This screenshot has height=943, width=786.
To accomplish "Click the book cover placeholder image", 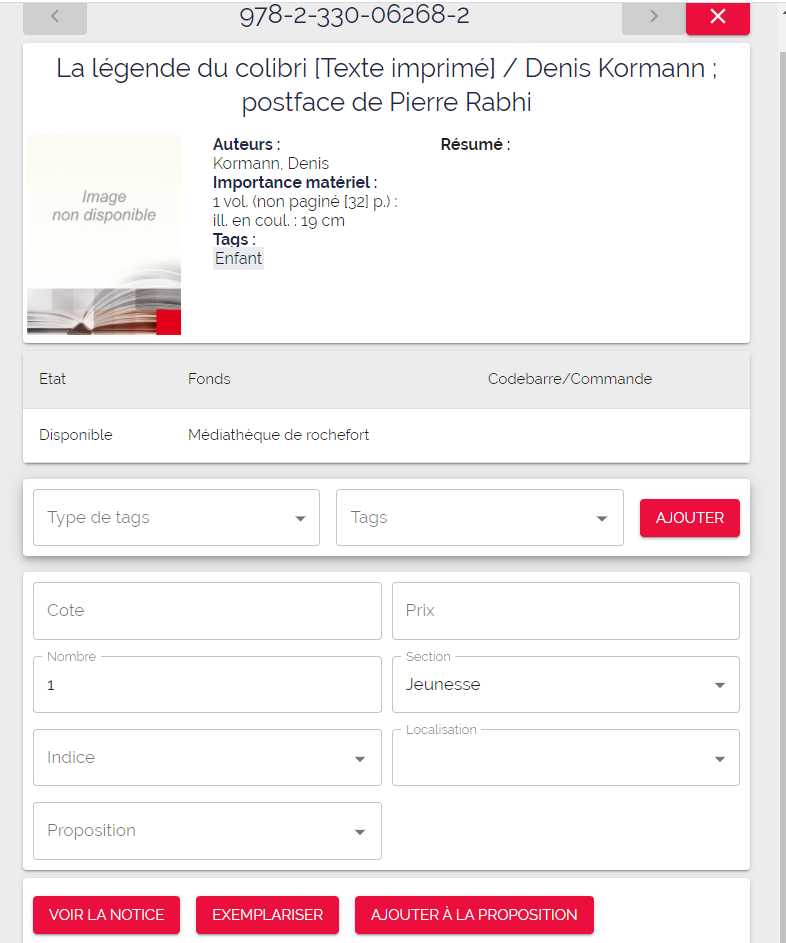I will point(104,235).
